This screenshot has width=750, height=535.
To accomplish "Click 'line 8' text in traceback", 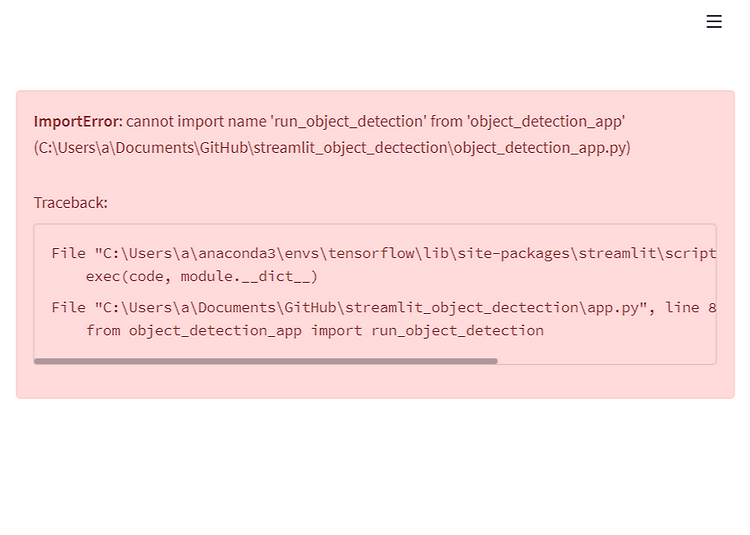I will (x=691, y=307).
